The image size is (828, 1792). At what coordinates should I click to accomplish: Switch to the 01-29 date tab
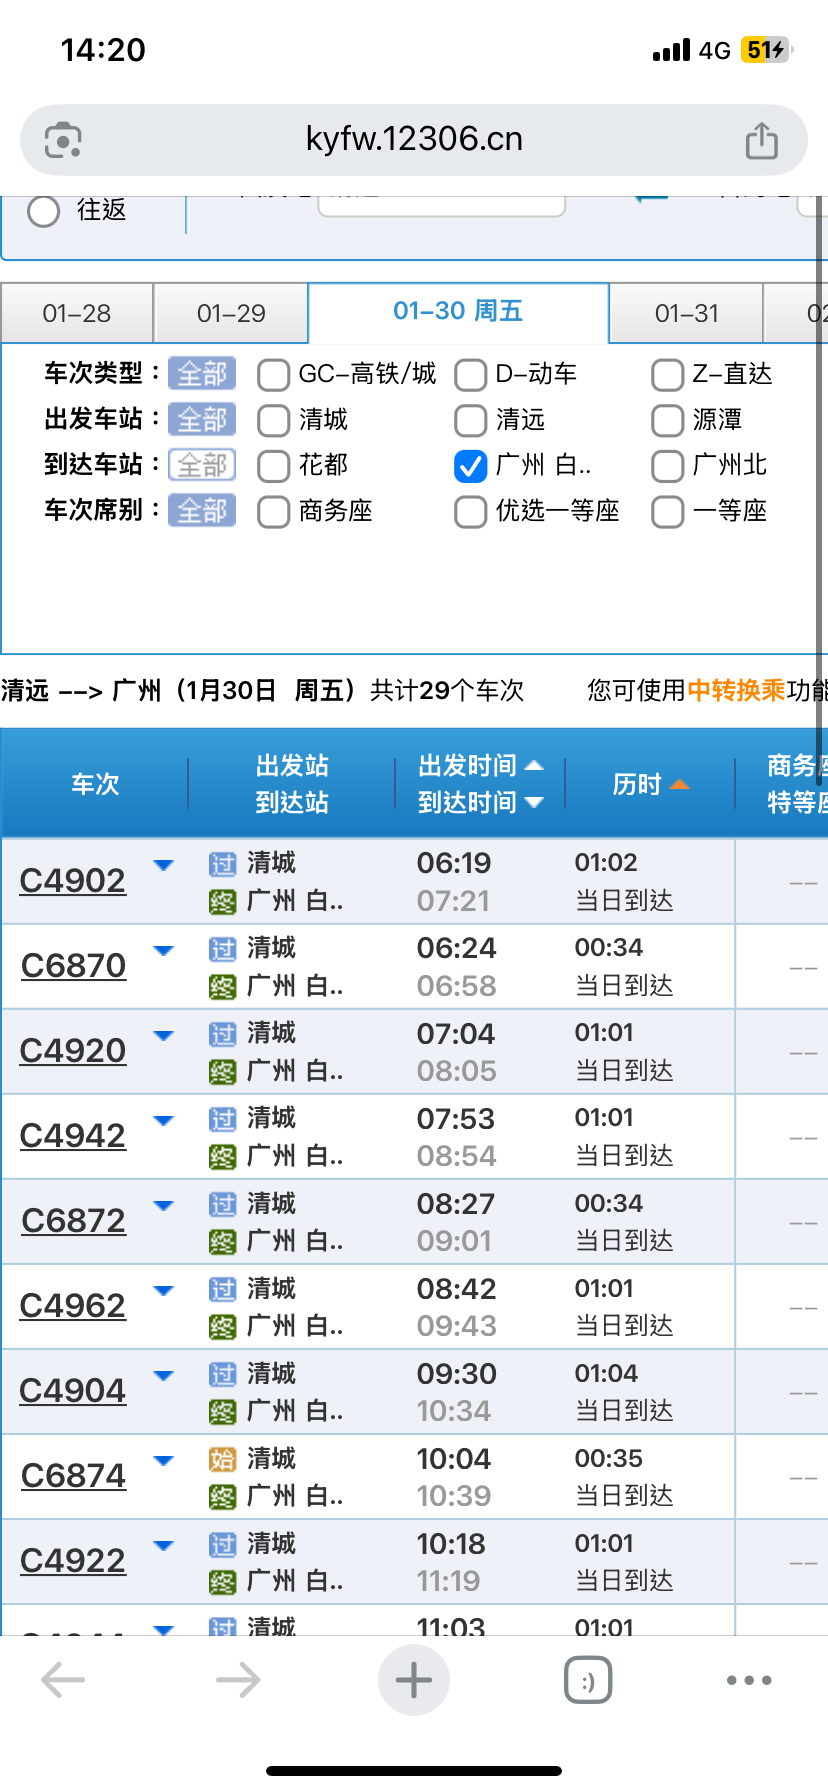coord(231,314)
